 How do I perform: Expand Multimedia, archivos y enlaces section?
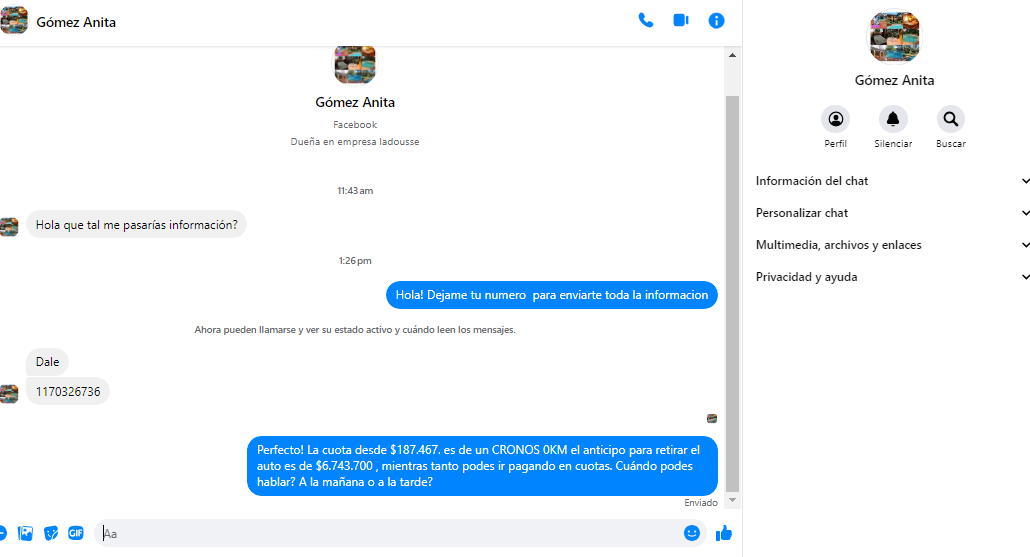coord(892,245)
